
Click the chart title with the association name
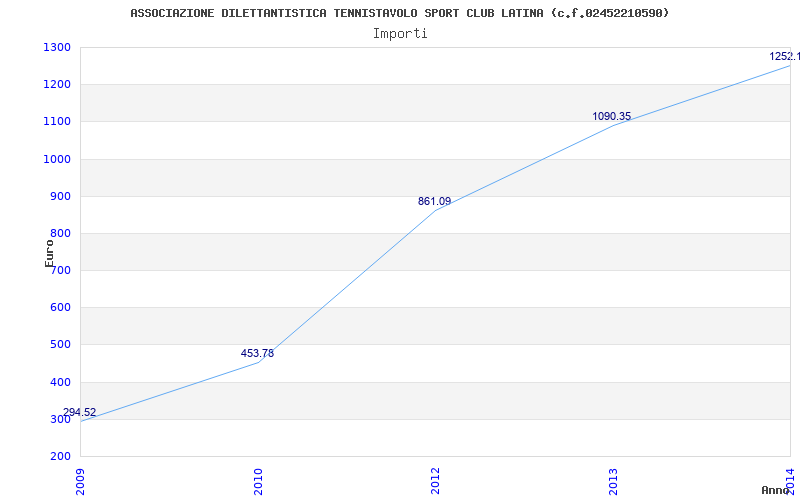(x=399, y=13)
